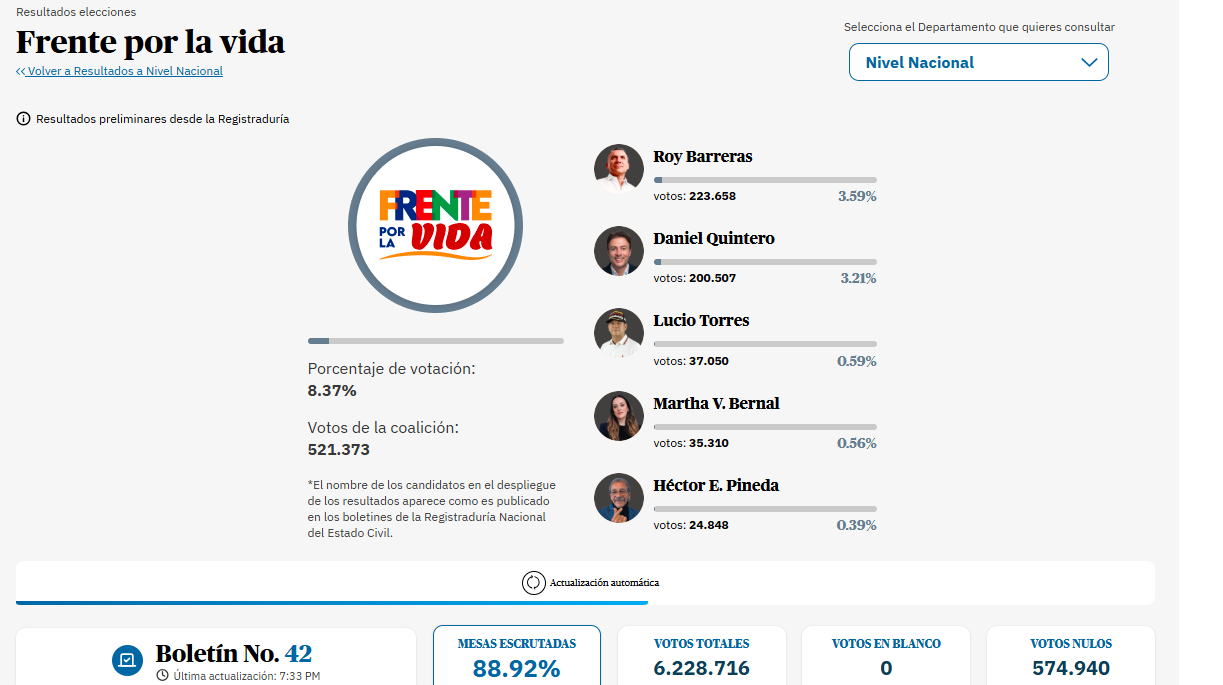Screen dimensions: 1223x685
Task: Click Roy Barreras's vote progress bar
Action: pyautogui.click(x=764, y=180)
